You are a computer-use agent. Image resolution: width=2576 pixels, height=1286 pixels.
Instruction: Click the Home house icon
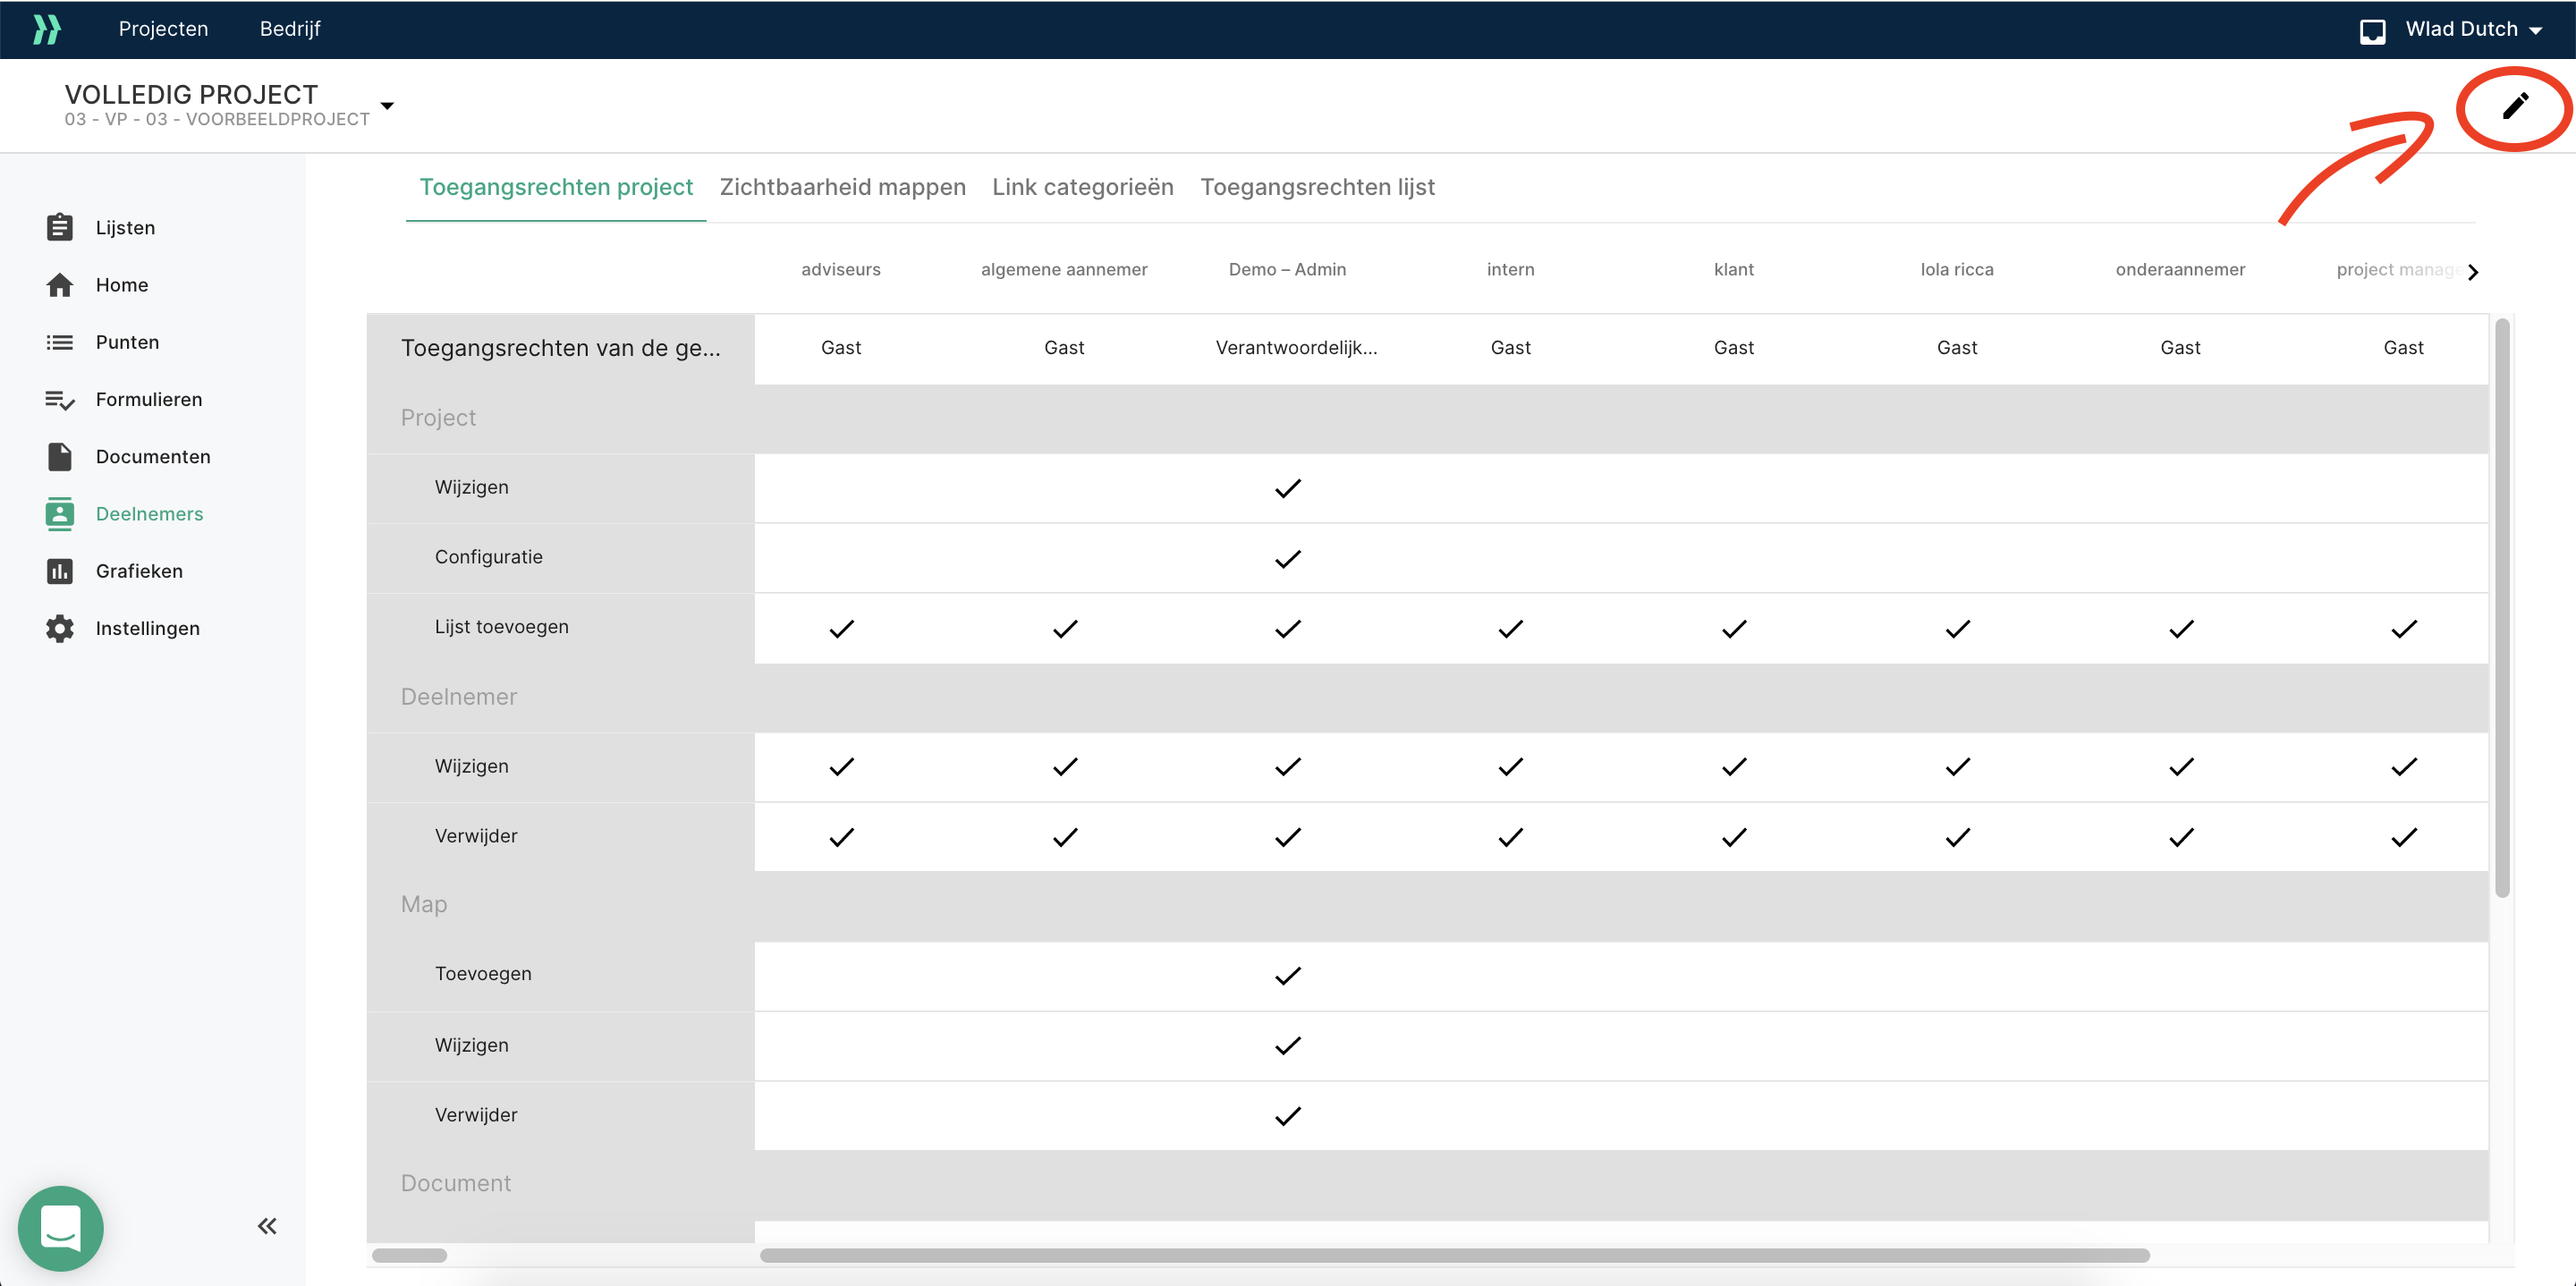(x=60, y=285)
